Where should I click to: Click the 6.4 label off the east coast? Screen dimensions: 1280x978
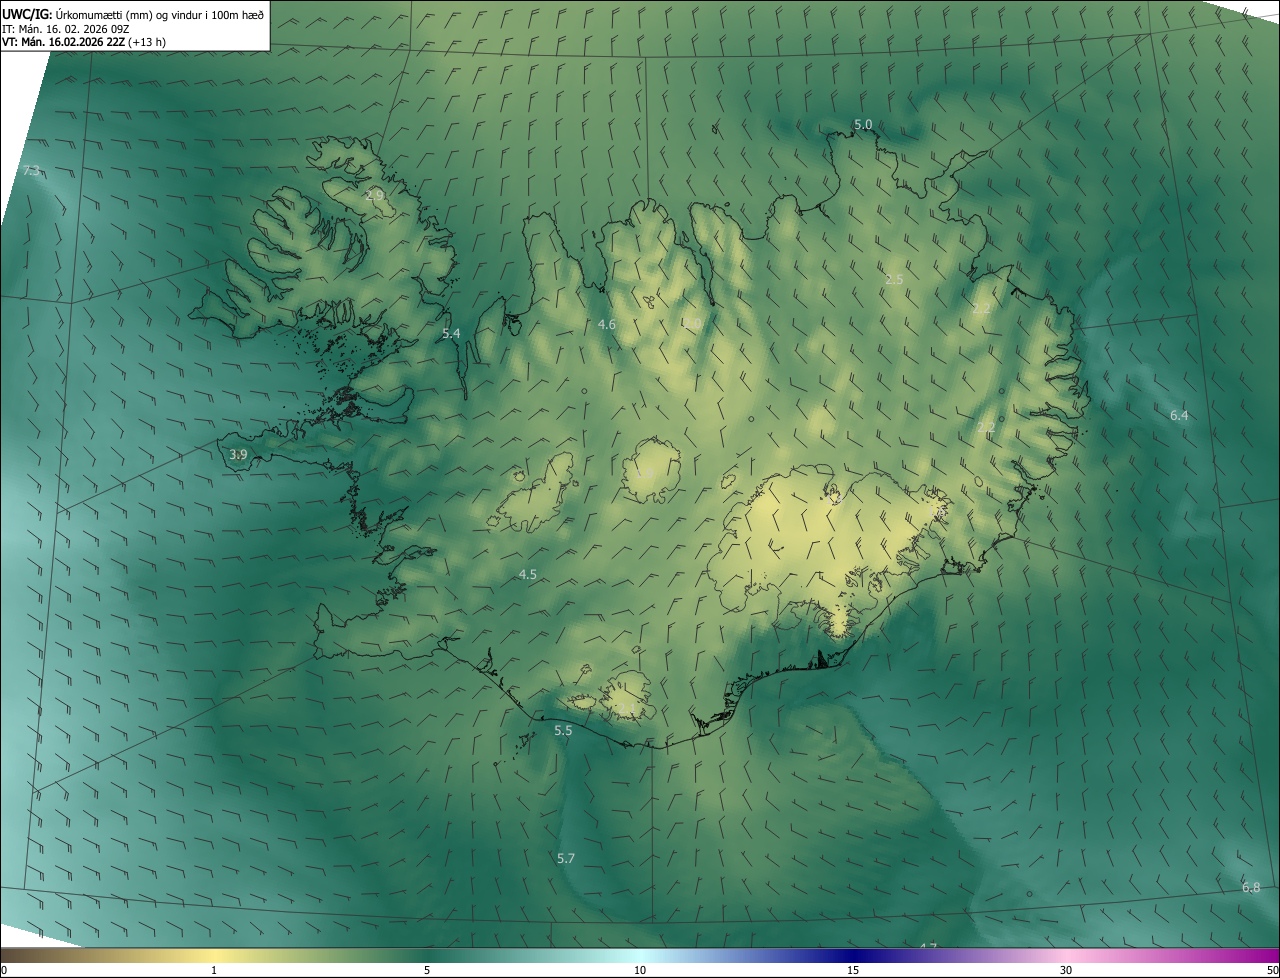[x=1179, y=415]
